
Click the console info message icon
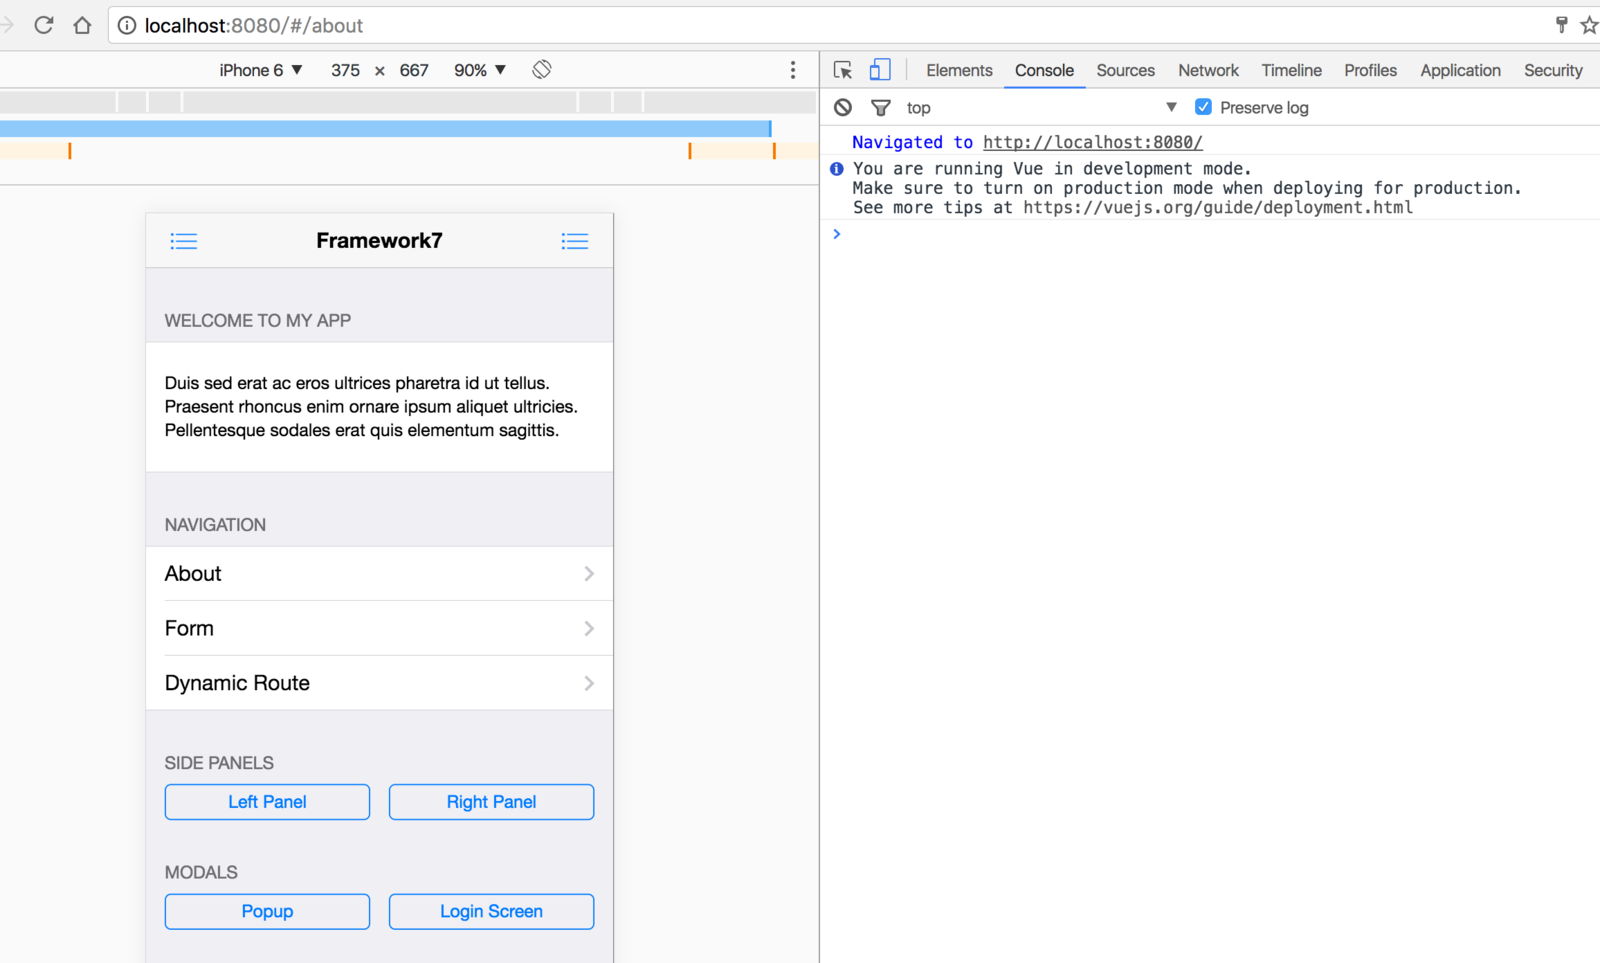tap(837, 169)
